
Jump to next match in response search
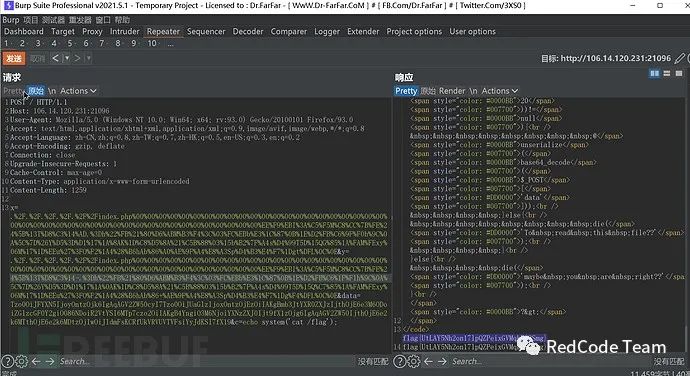point(442,361)
